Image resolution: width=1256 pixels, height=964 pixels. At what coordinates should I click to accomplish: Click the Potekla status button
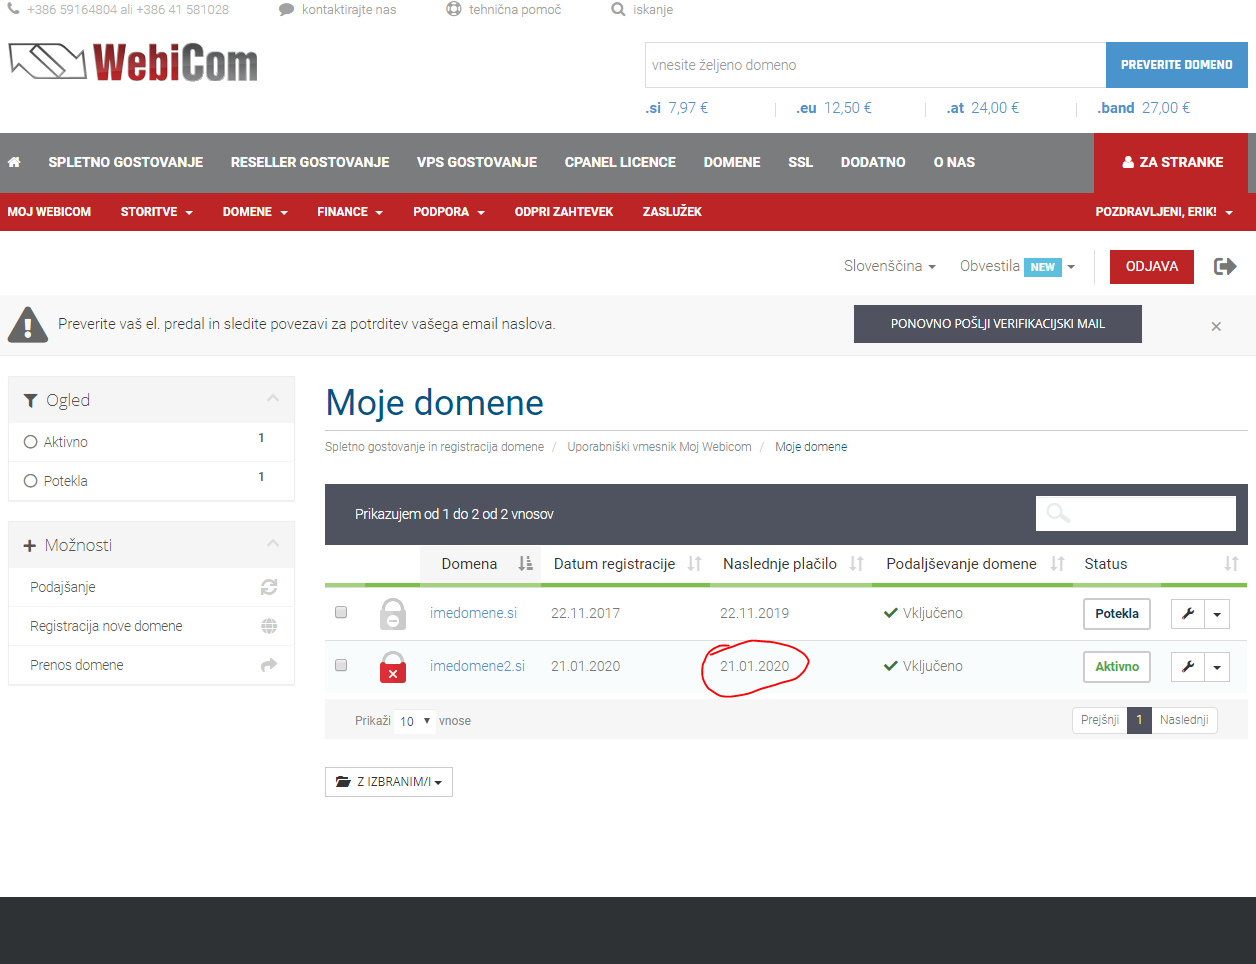[1117, 614]
